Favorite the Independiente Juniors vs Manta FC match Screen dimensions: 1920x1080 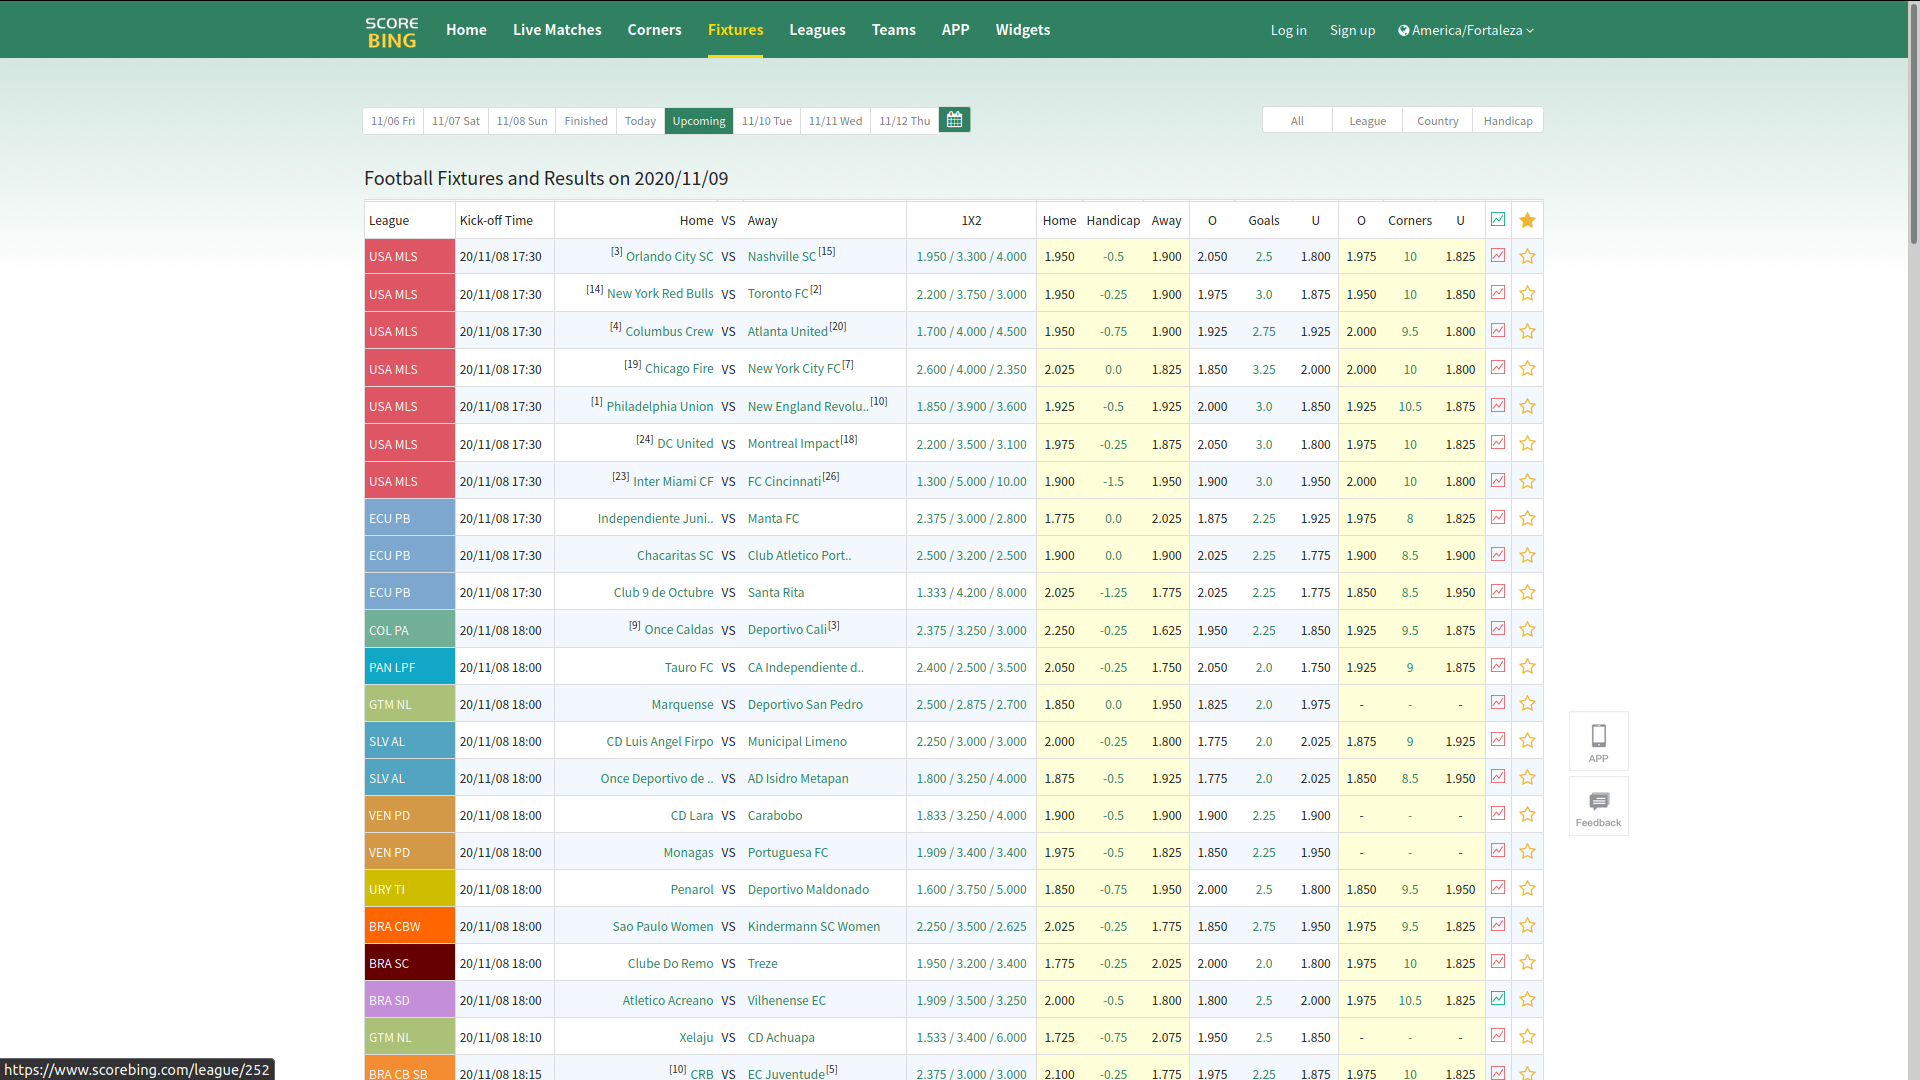point(1527,518)
